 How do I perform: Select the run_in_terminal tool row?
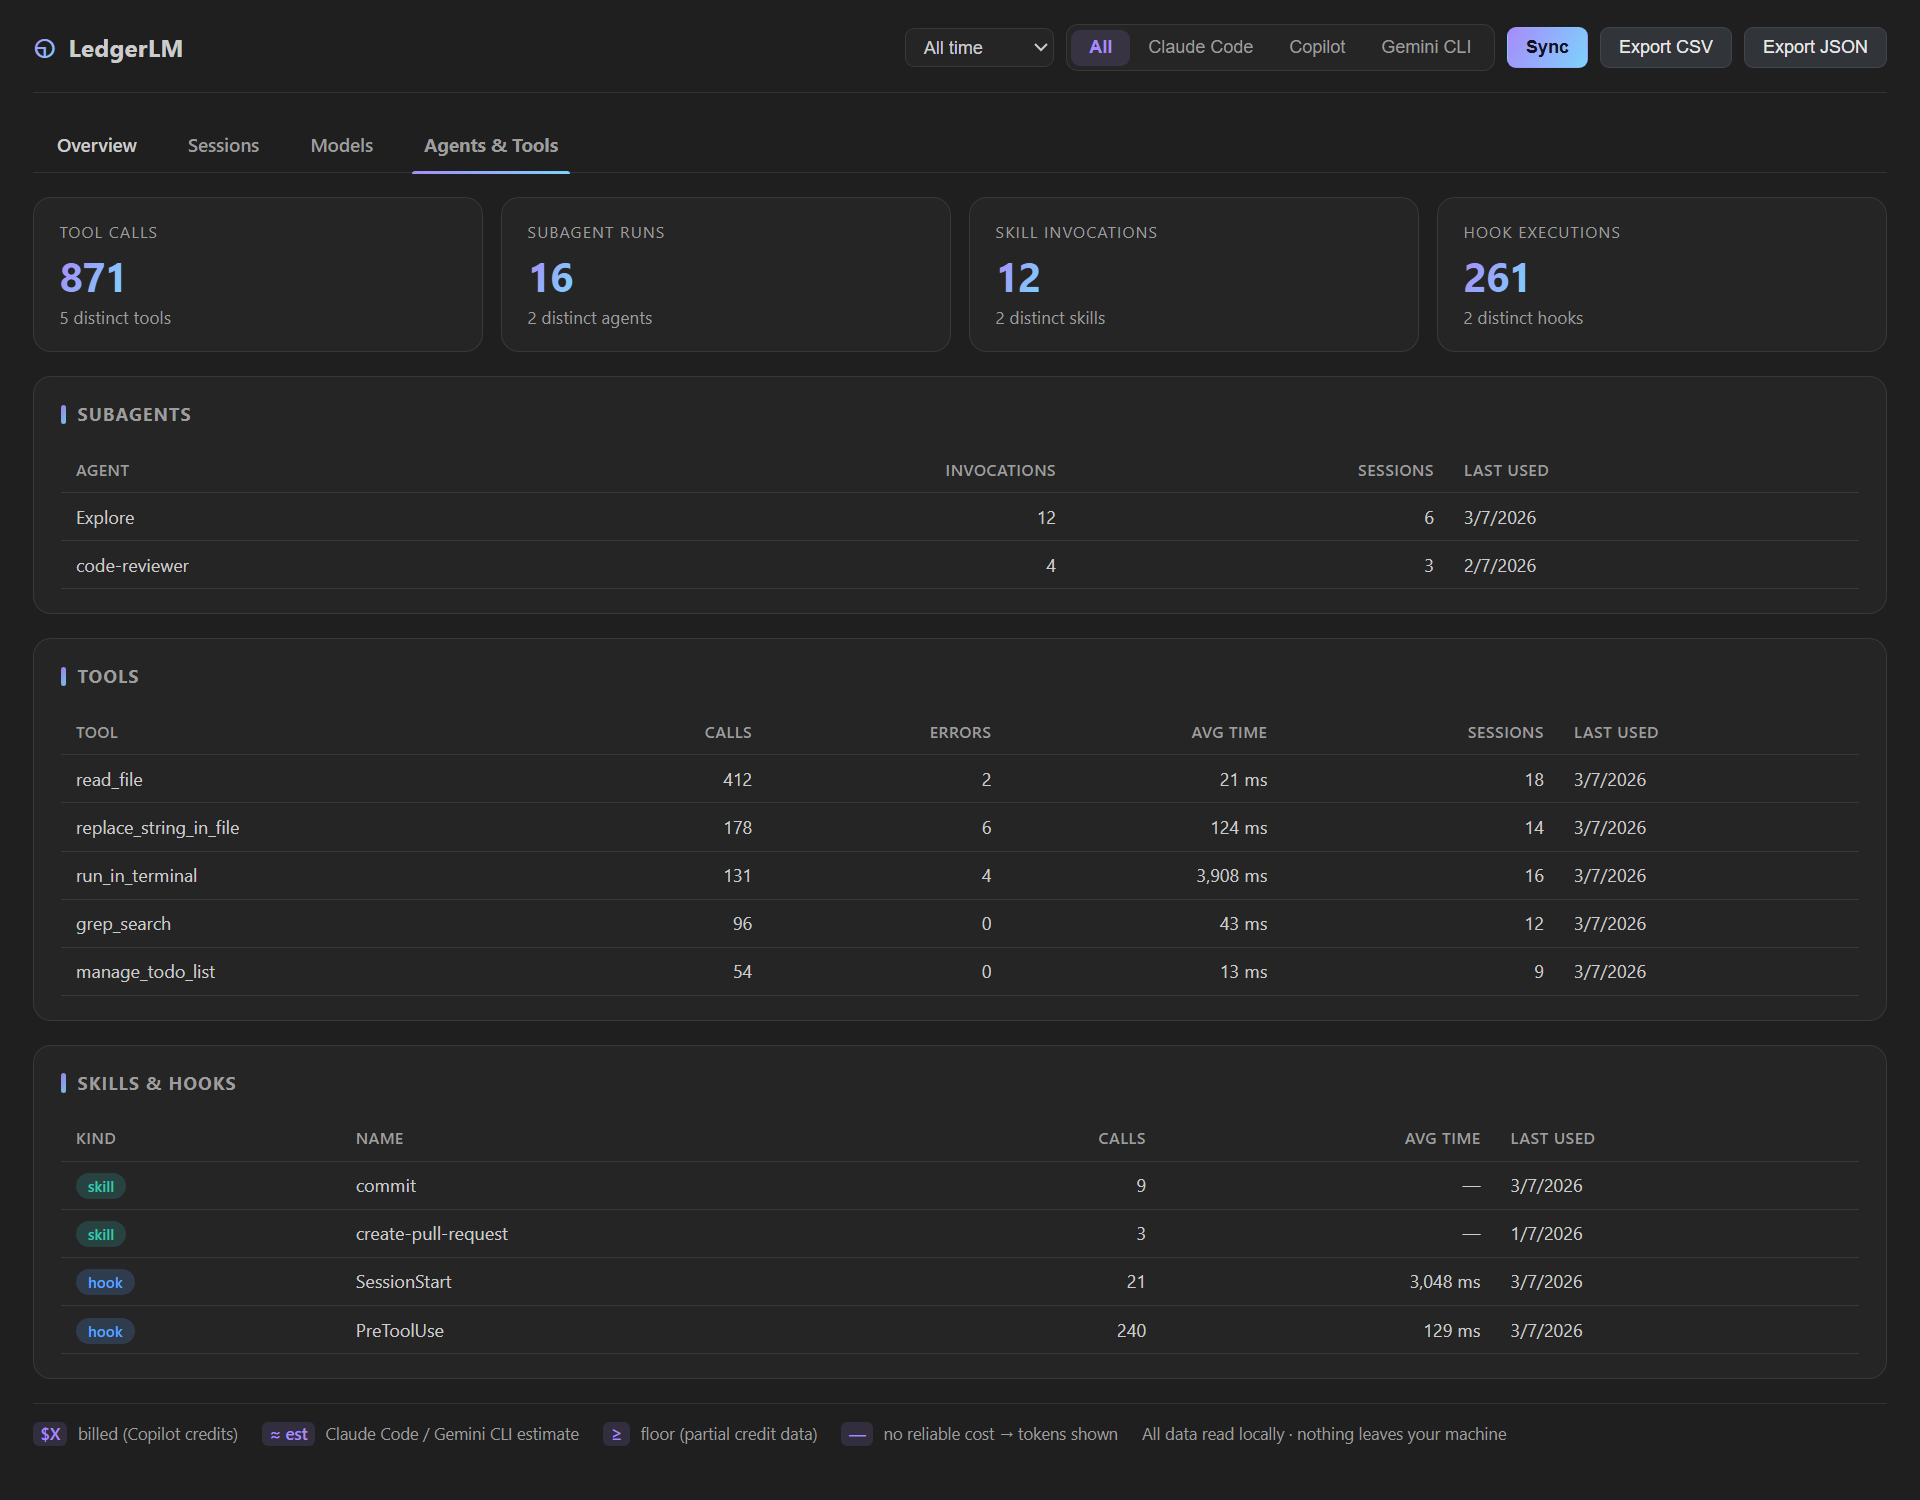960,876
